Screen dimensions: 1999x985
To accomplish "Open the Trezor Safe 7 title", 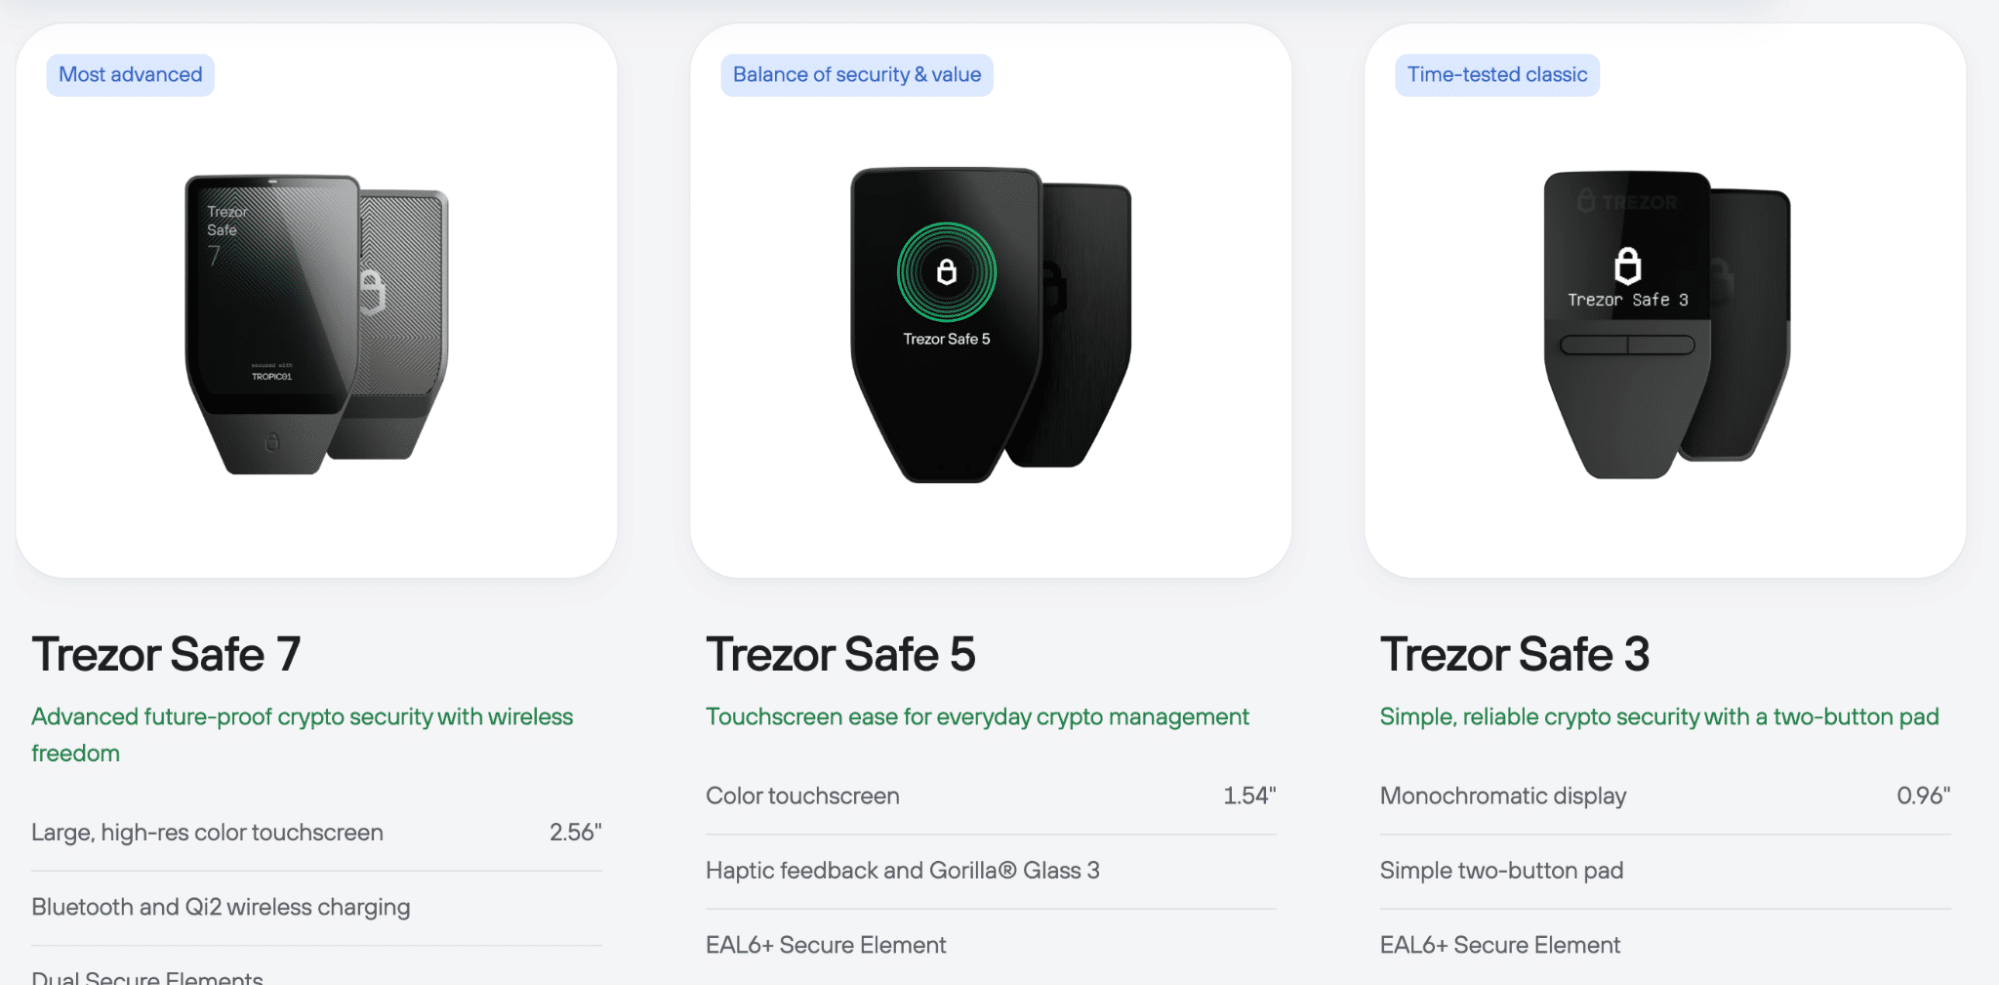I will click(166, 655).
